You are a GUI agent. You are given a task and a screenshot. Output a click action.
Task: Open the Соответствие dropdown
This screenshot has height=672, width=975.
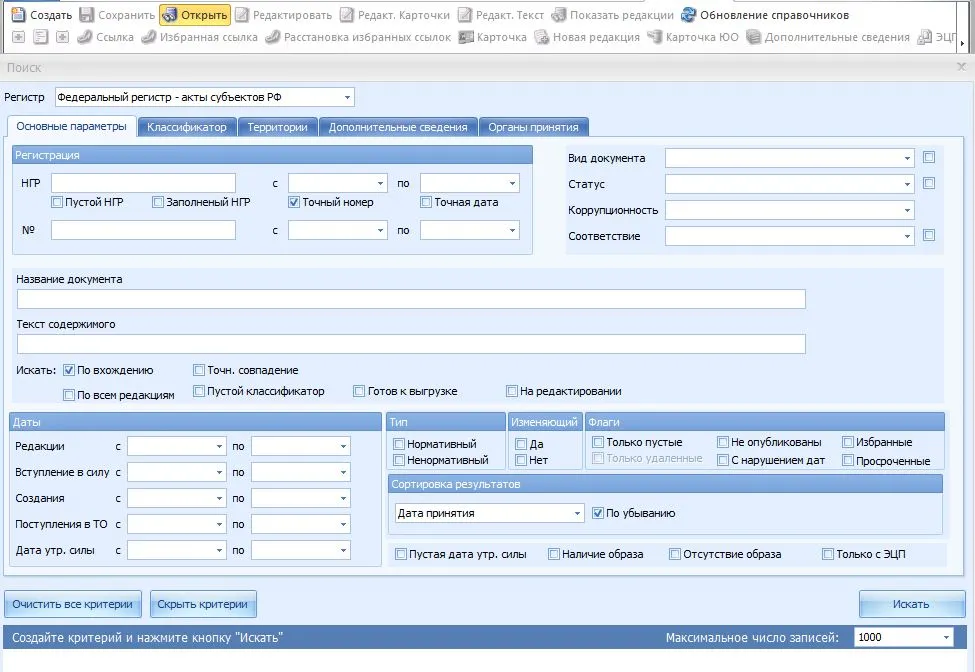coord(907,236)
